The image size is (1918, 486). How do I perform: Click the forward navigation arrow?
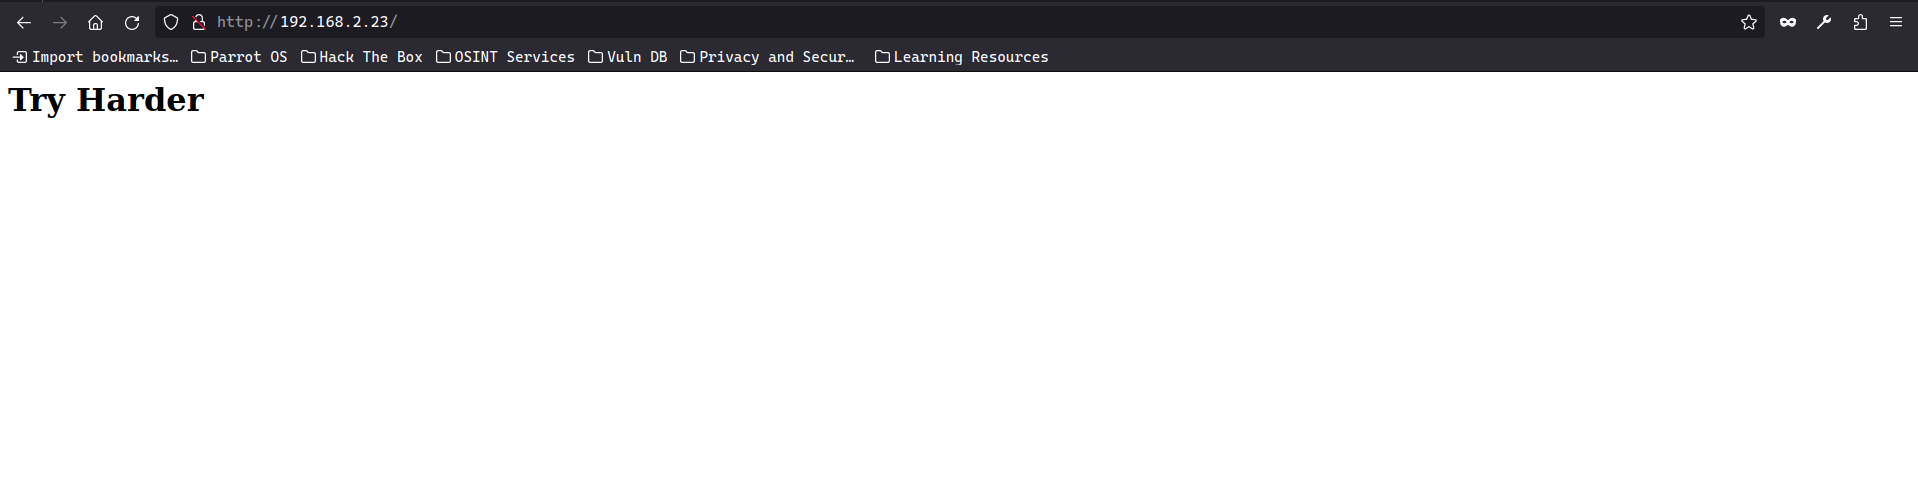pyautogui.click(x=60, y=22)
